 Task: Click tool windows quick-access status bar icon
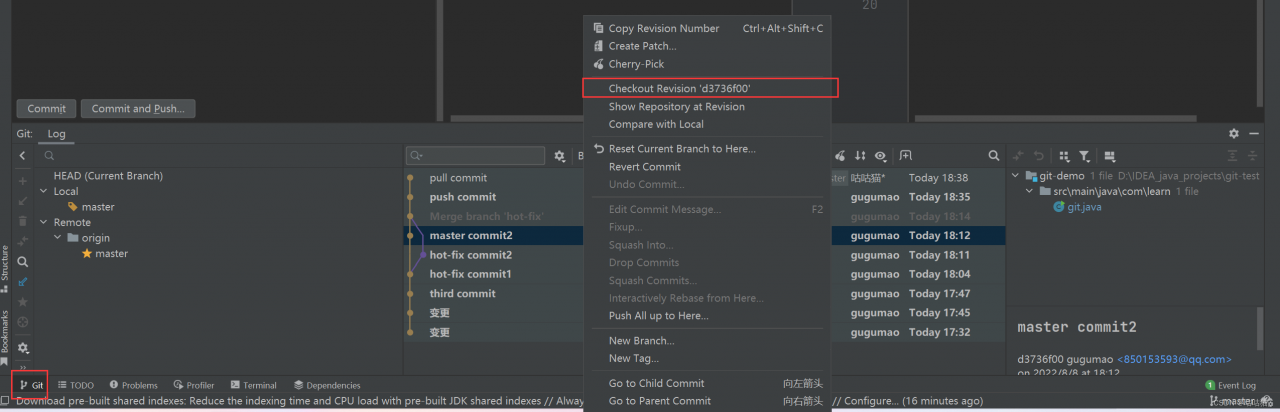pyautogui.click(x=7, y=401)
